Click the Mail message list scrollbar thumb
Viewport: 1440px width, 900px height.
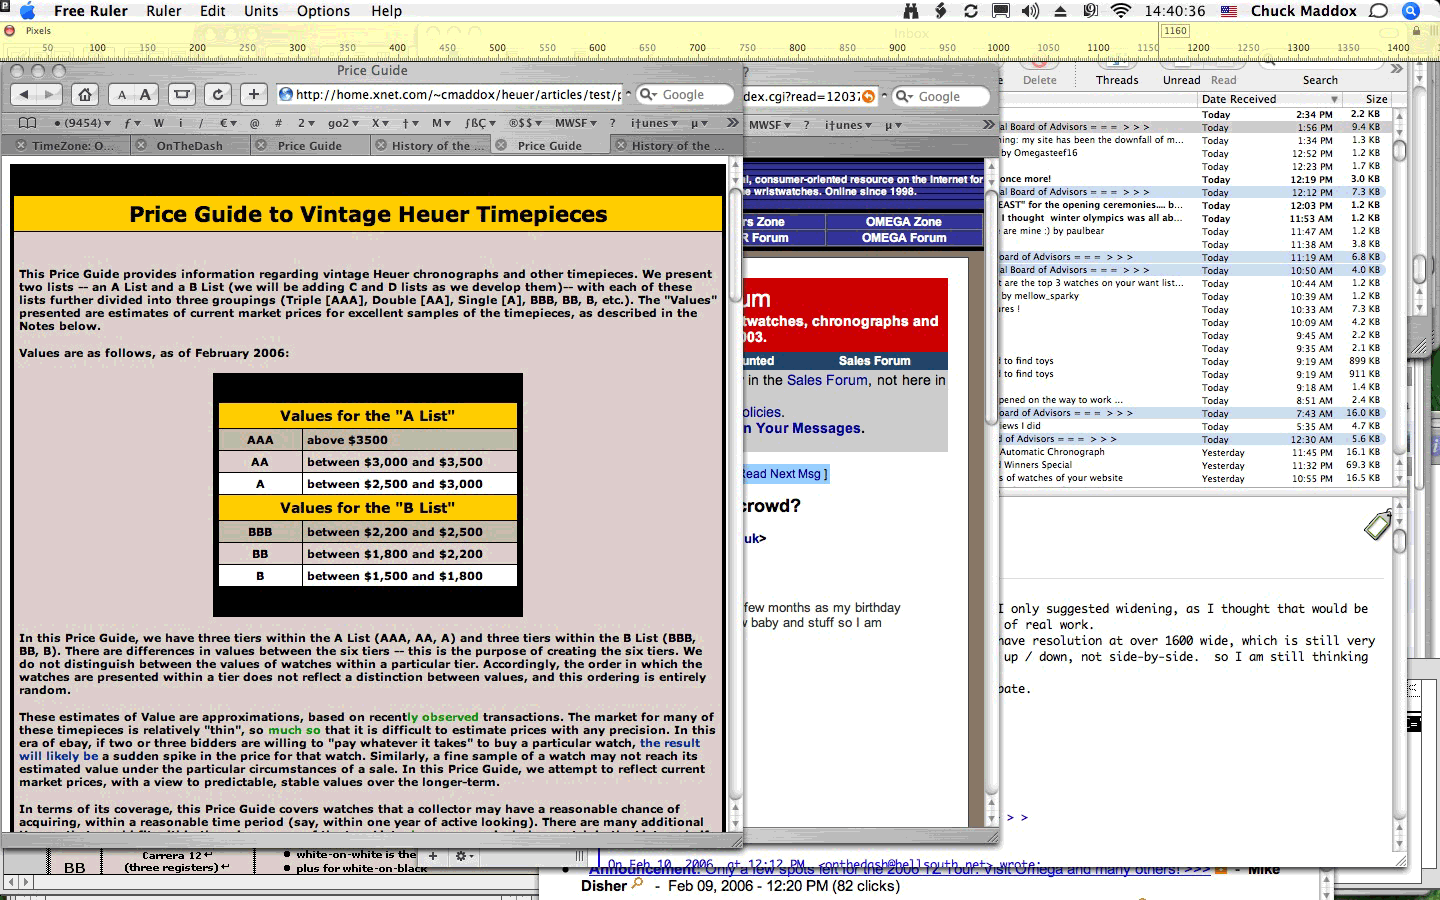tap(1400, 150)
